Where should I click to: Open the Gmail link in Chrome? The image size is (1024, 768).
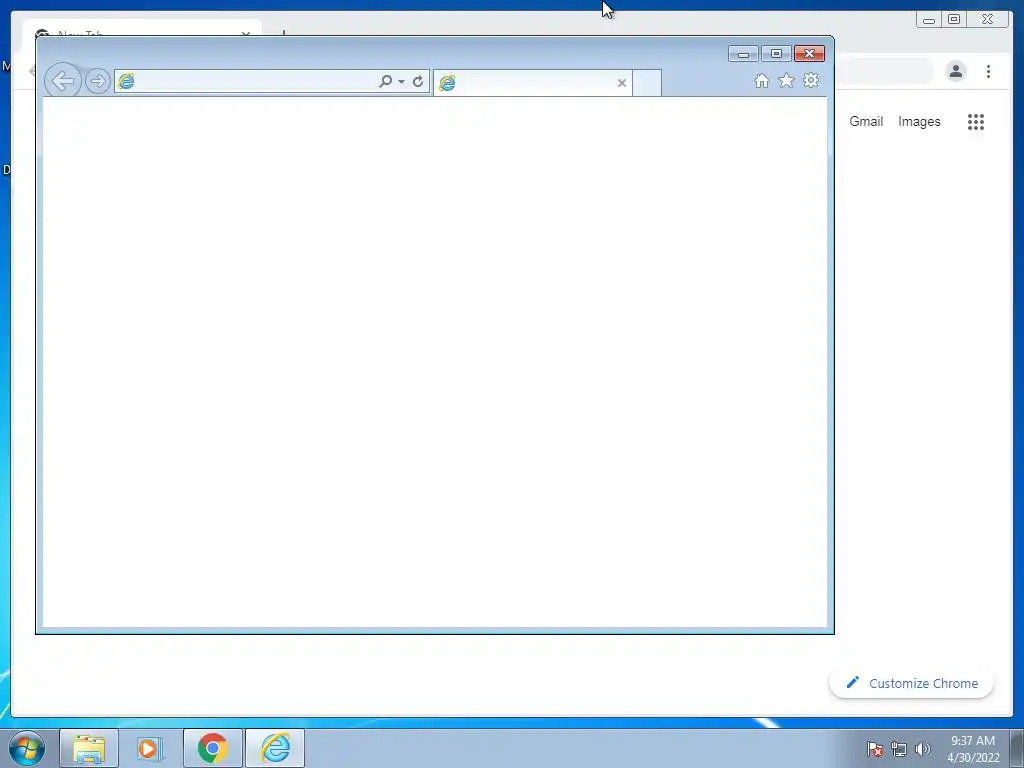866,121
